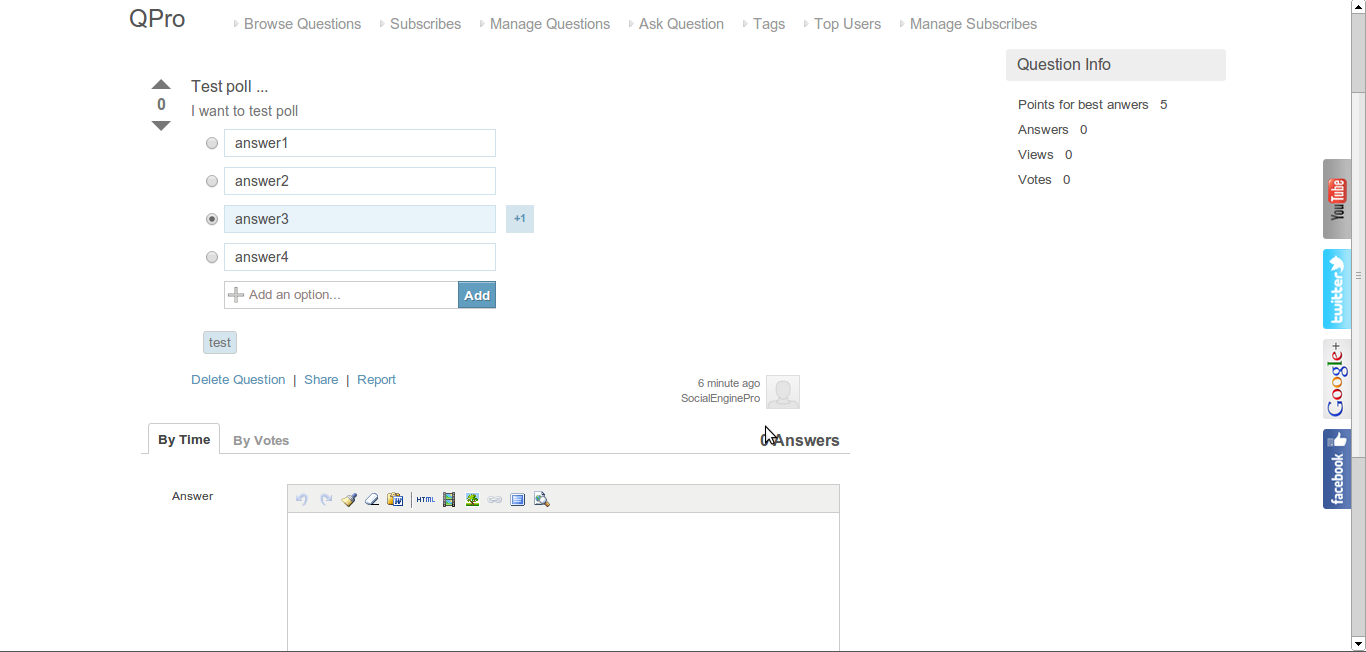Select the answer4 radio button
The height and width of the screenshot is (652, 1366).
(x=212, y=257)
